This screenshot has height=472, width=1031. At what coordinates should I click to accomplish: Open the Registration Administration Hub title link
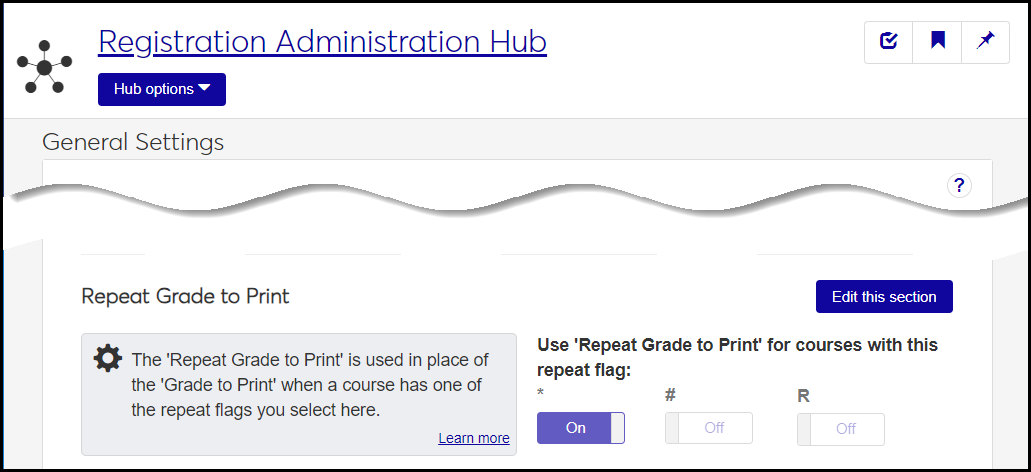click(322, 42)
